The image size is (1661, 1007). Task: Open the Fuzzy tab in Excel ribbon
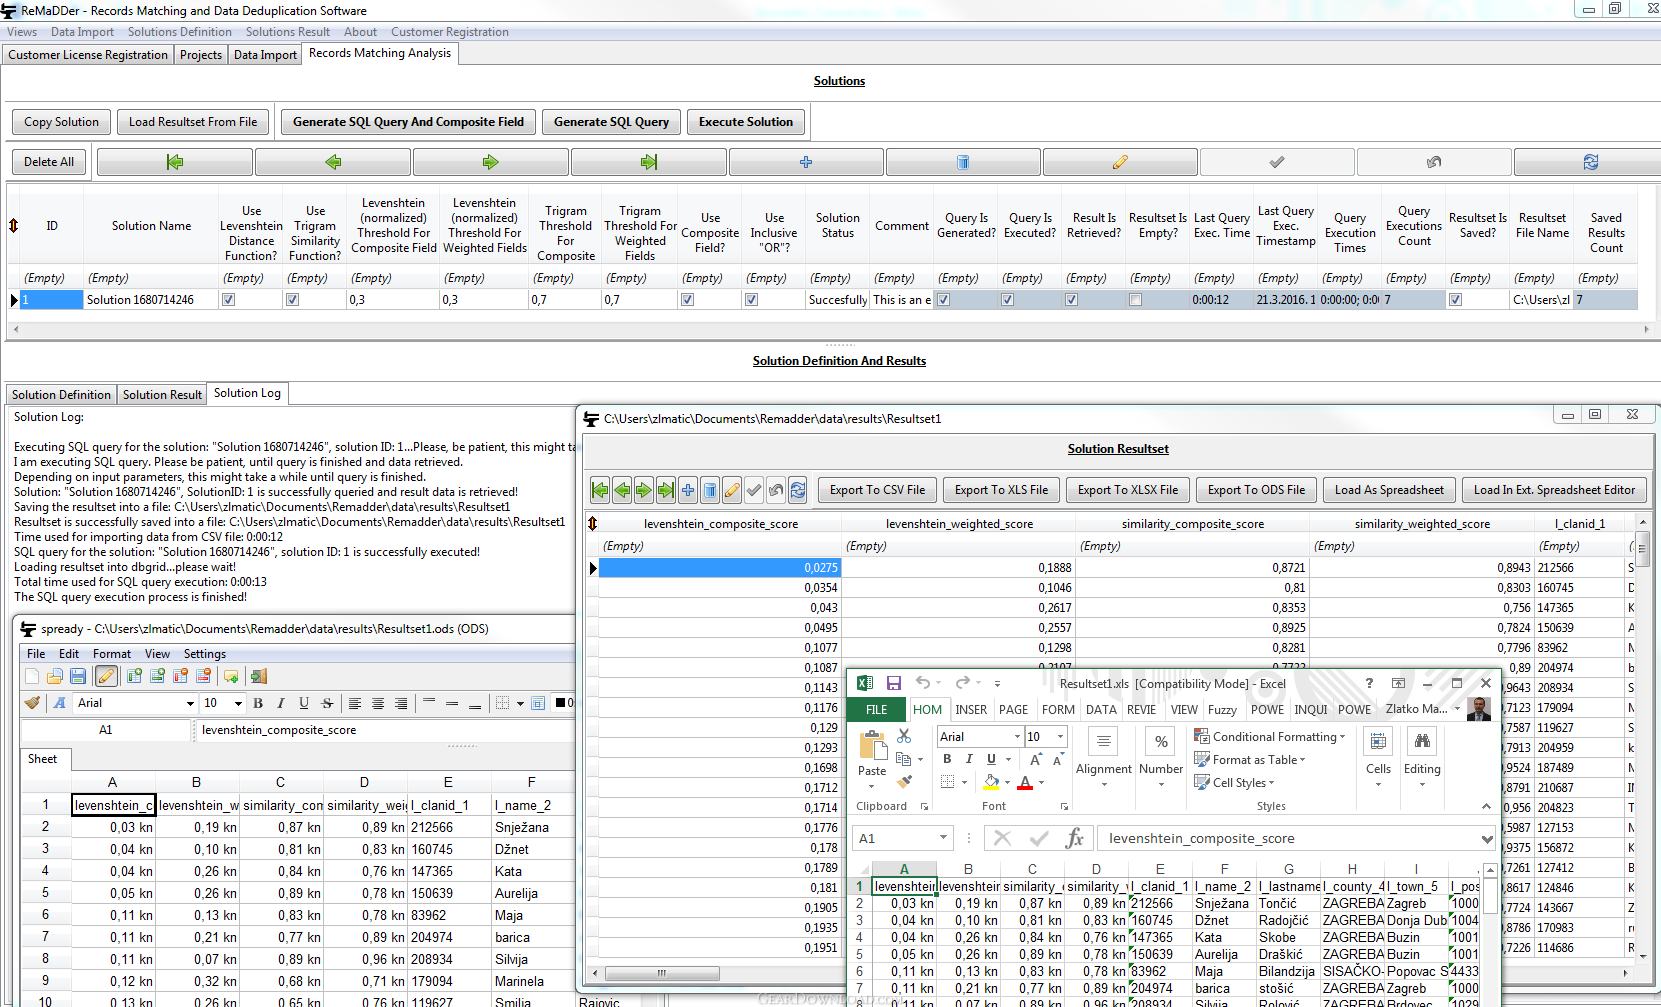tap(1222, 710)
